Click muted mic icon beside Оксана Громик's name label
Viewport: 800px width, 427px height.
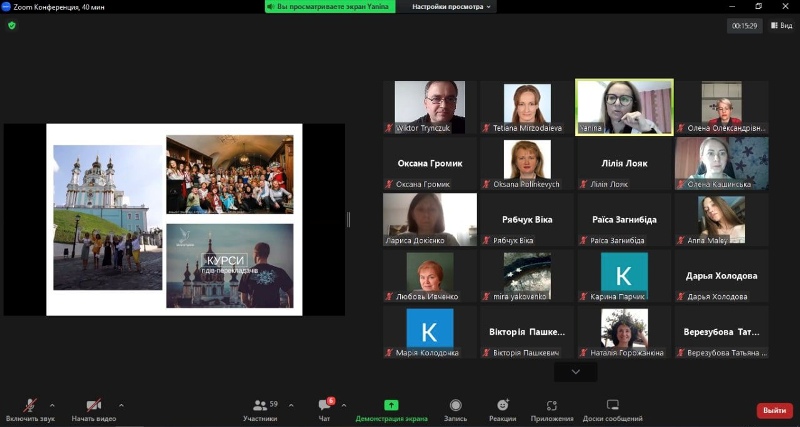[x=389, y=184]
